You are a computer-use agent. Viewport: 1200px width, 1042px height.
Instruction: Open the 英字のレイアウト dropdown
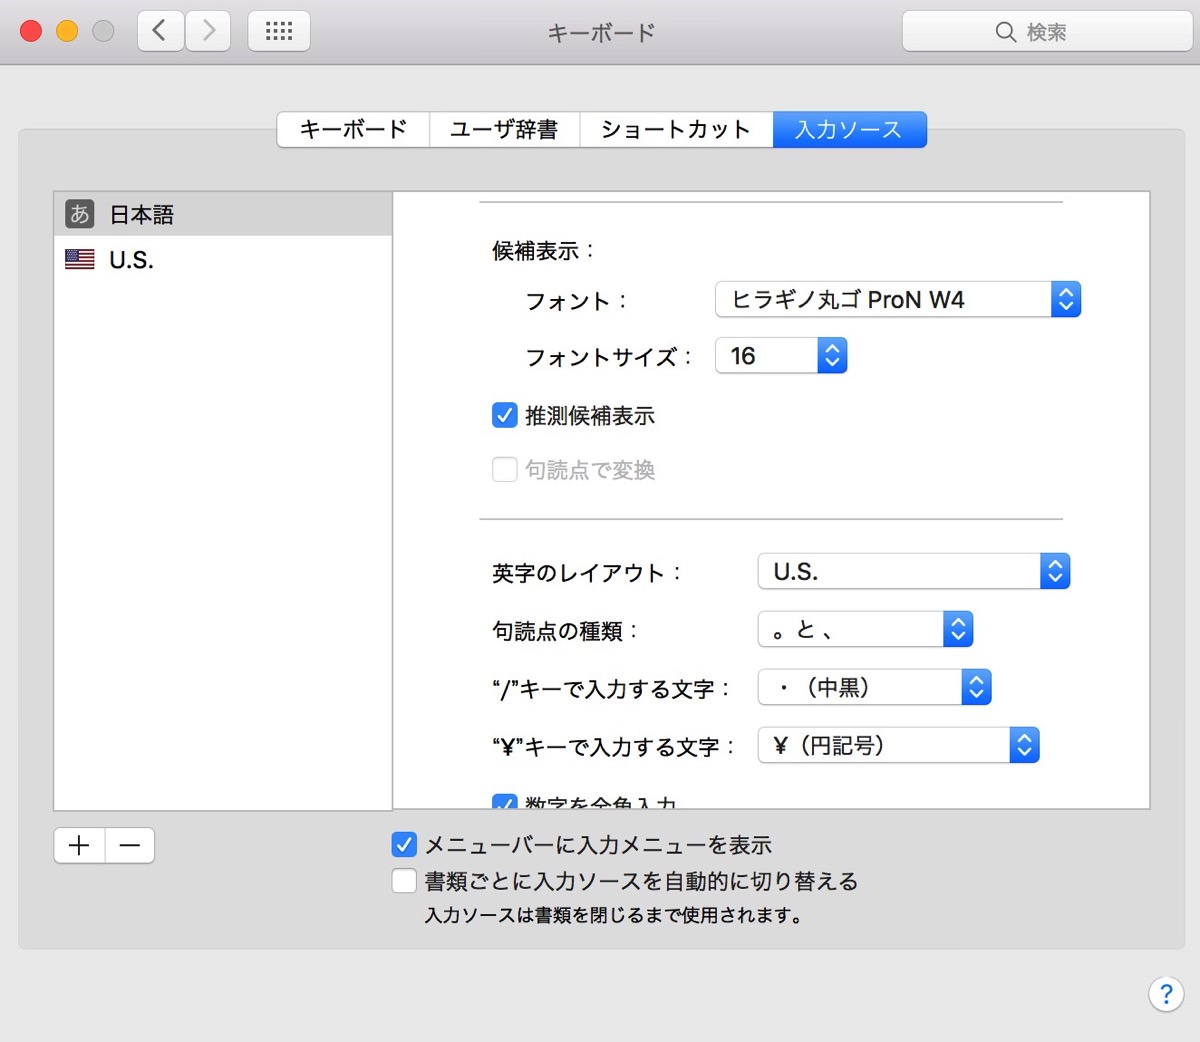[914, 571]
